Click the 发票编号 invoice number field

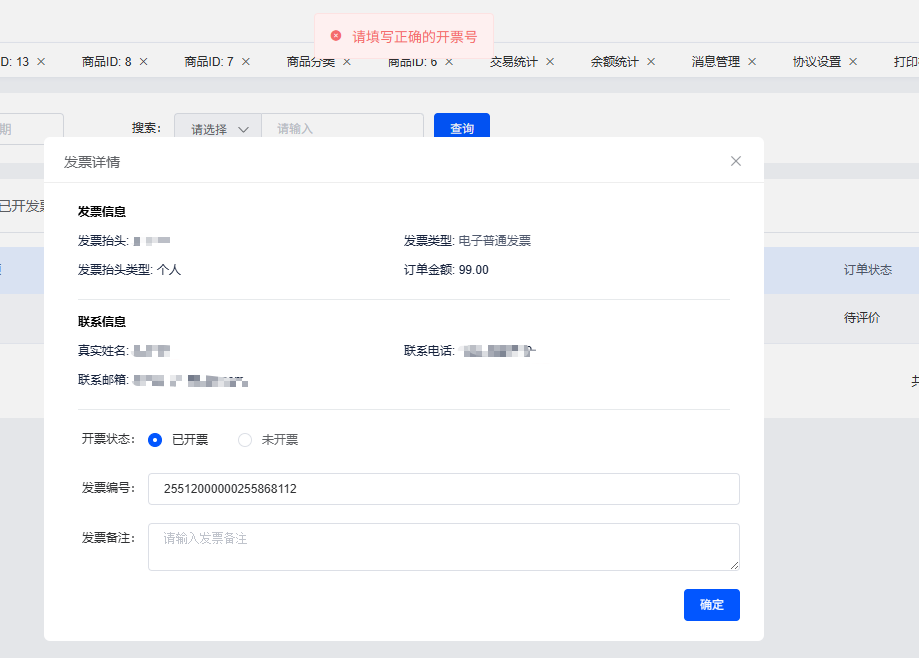pos(443,489)
